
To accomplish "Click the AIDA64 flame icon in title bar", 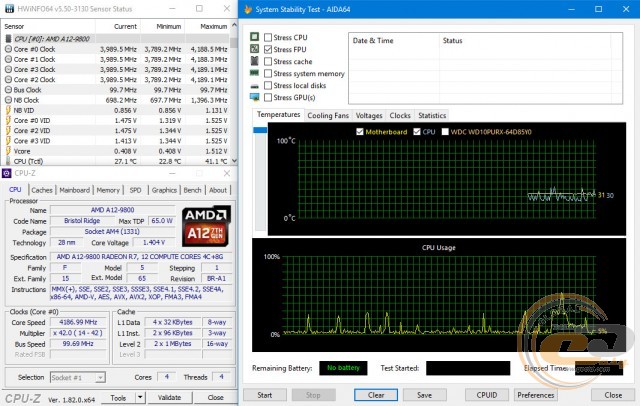I will click(248, 9).
